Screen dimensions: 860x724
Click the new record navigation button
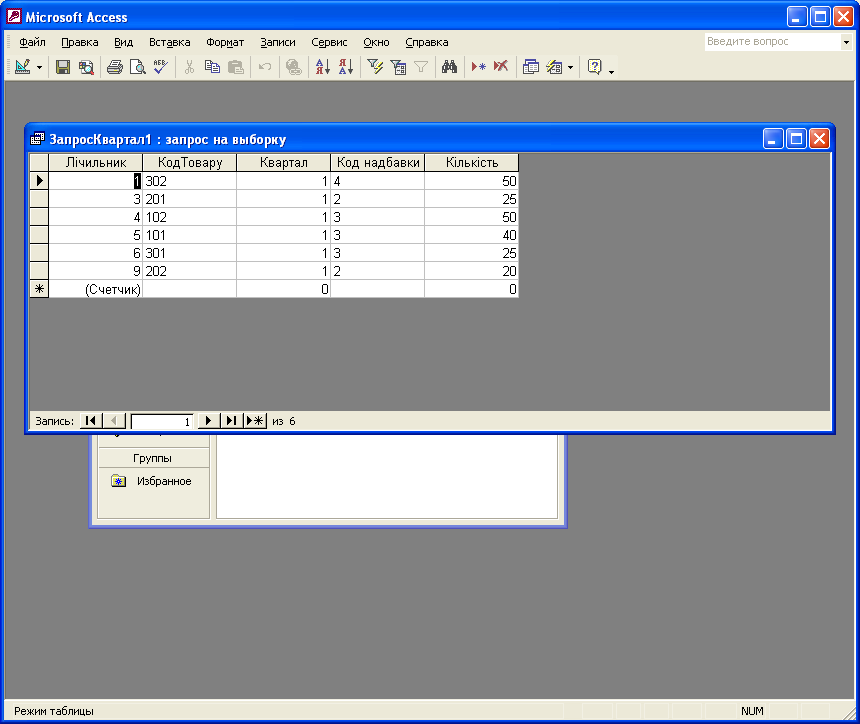click(255, 421)
